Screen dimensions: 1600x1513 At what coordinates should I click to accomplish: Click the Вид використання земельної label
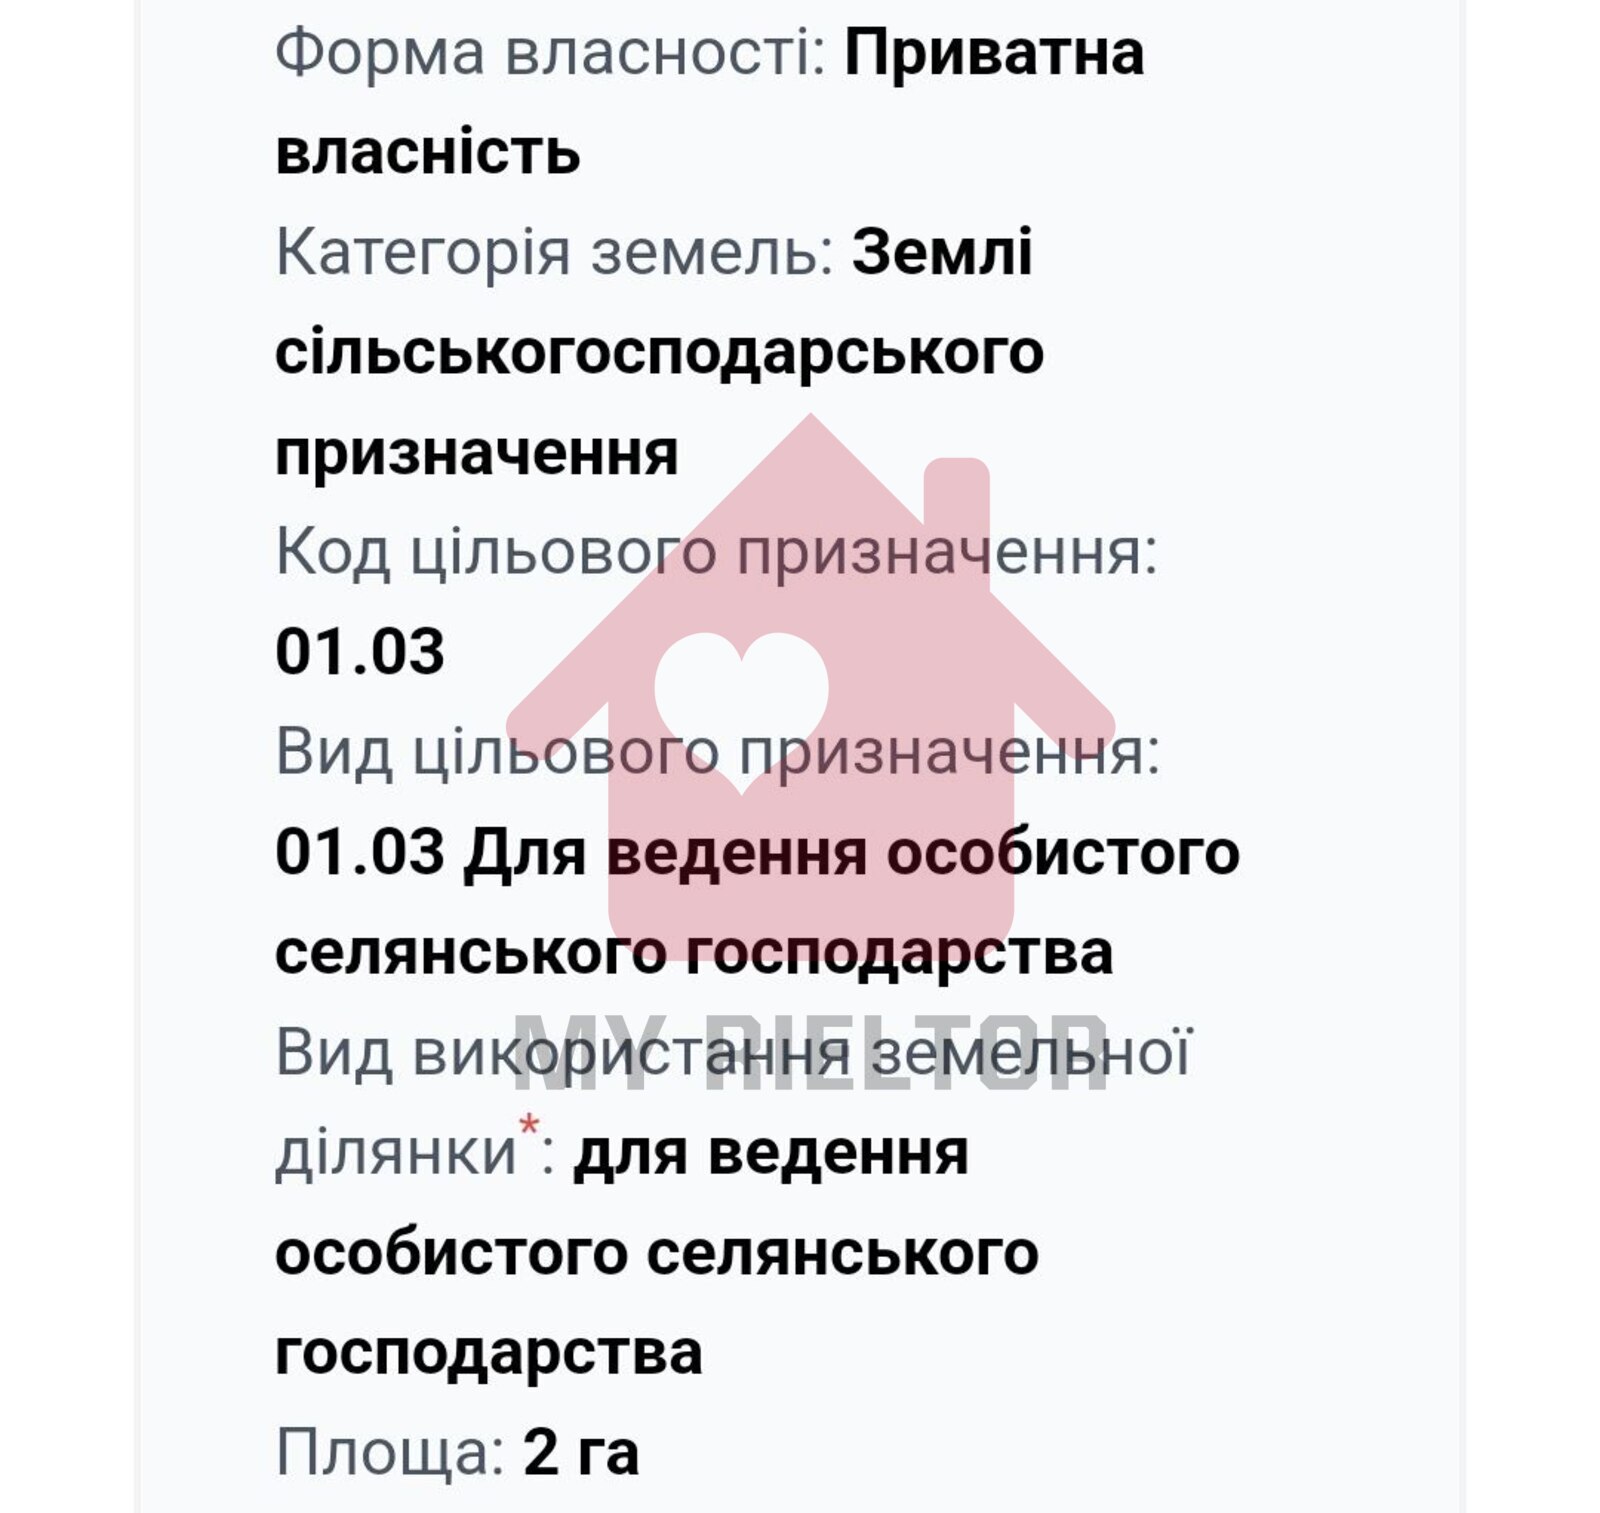pyautogui.click(x=733, y=1052)
